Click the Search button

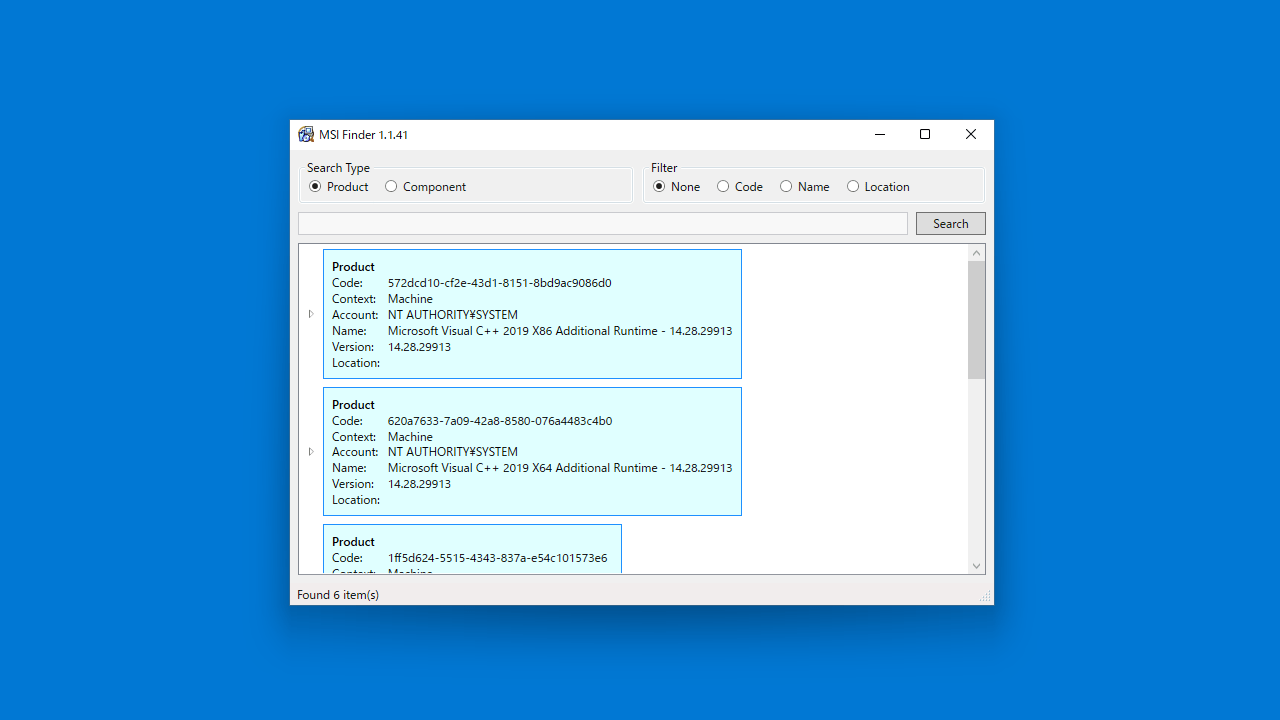950,224
